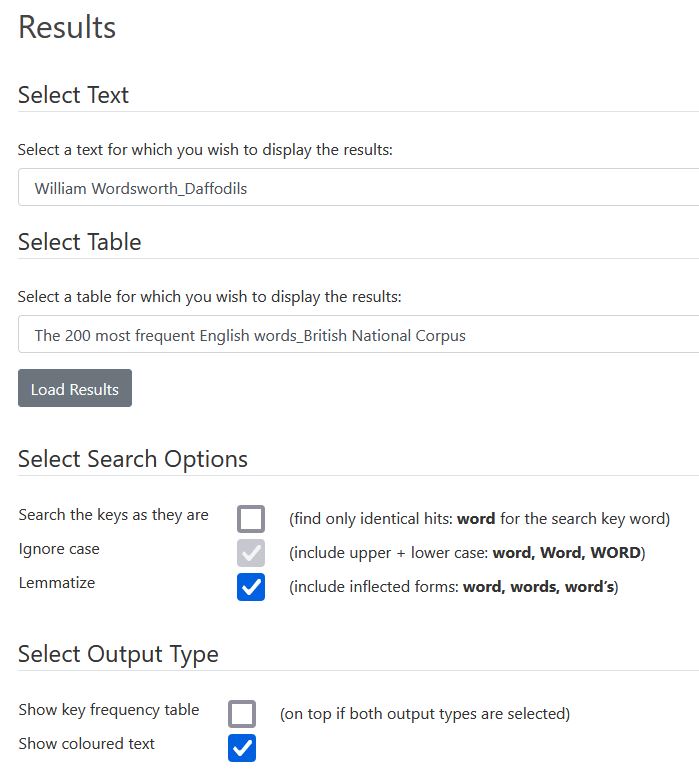Disable the Show coloured text checkbox
This screenshot has height=774, width=699.
coord(242,747)
